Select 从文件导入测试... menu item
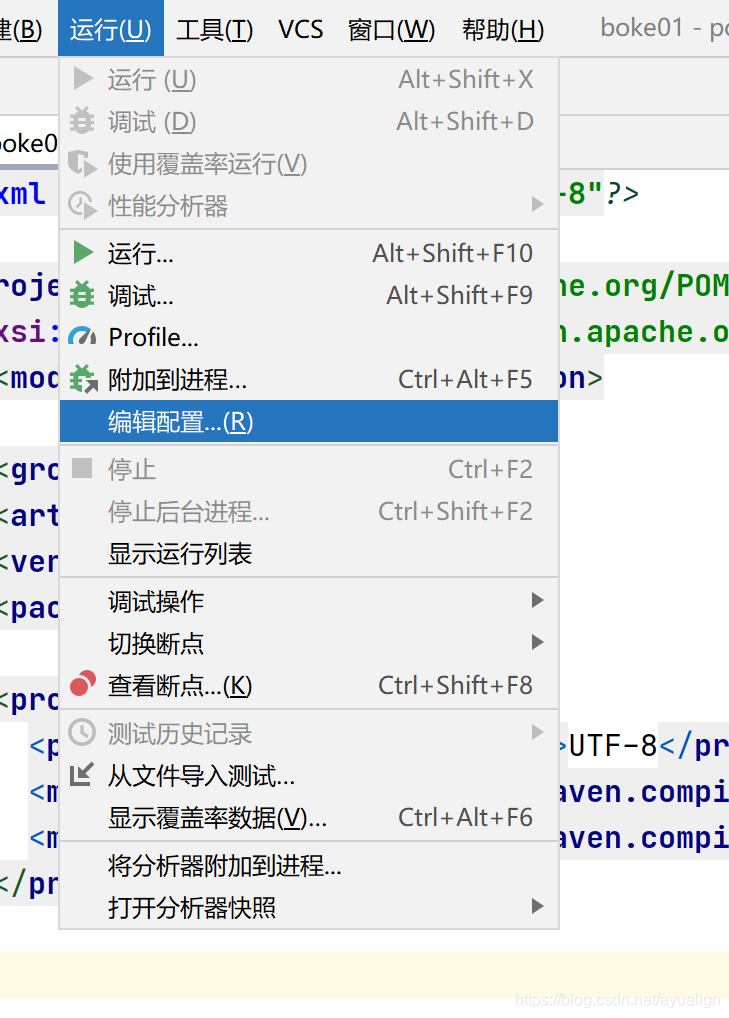 click(309, 775)
